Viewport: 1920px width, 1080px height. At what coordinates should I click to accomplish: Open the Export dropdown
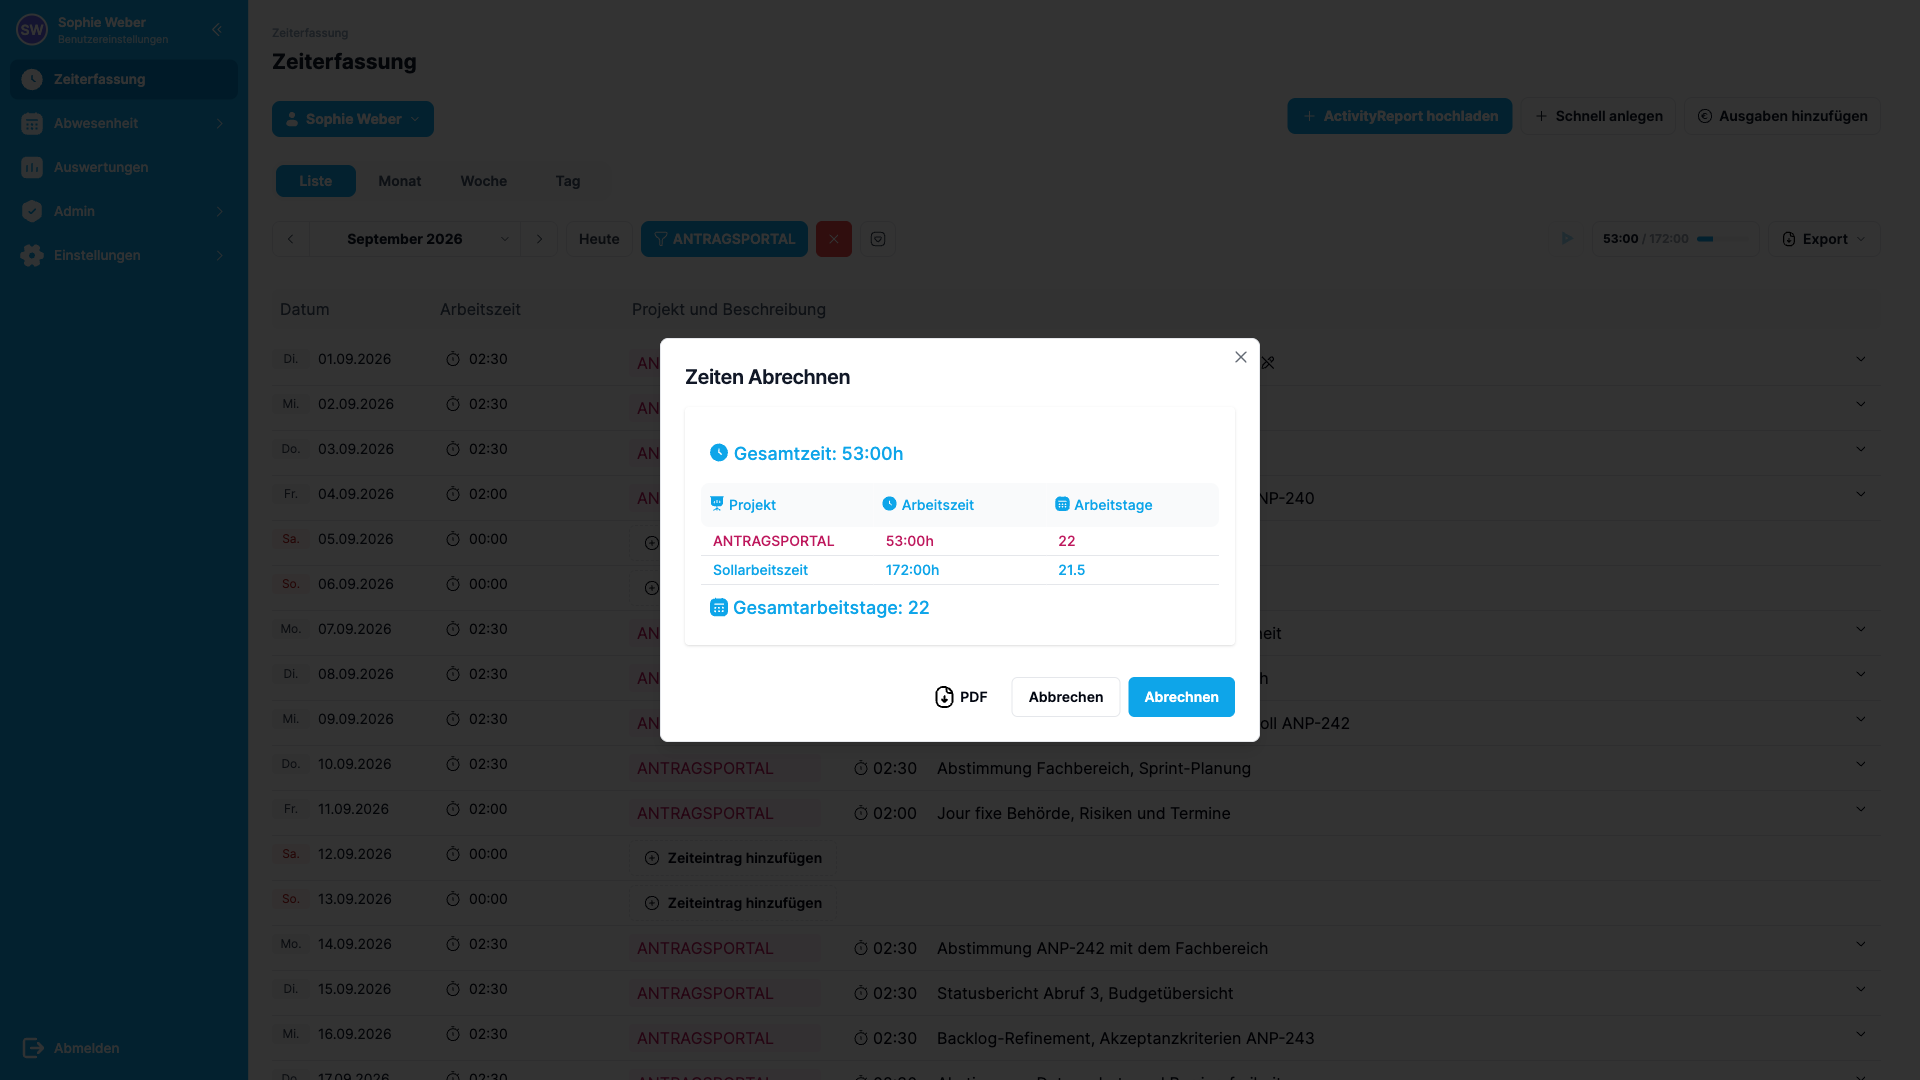1824,239
